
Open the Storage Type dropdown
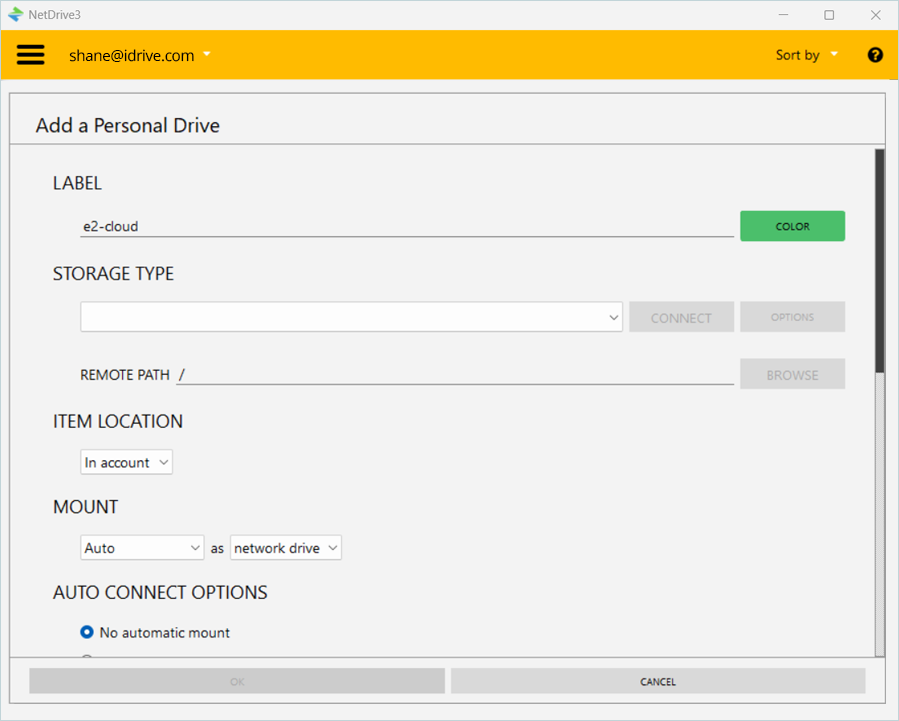tap(351, 317)
